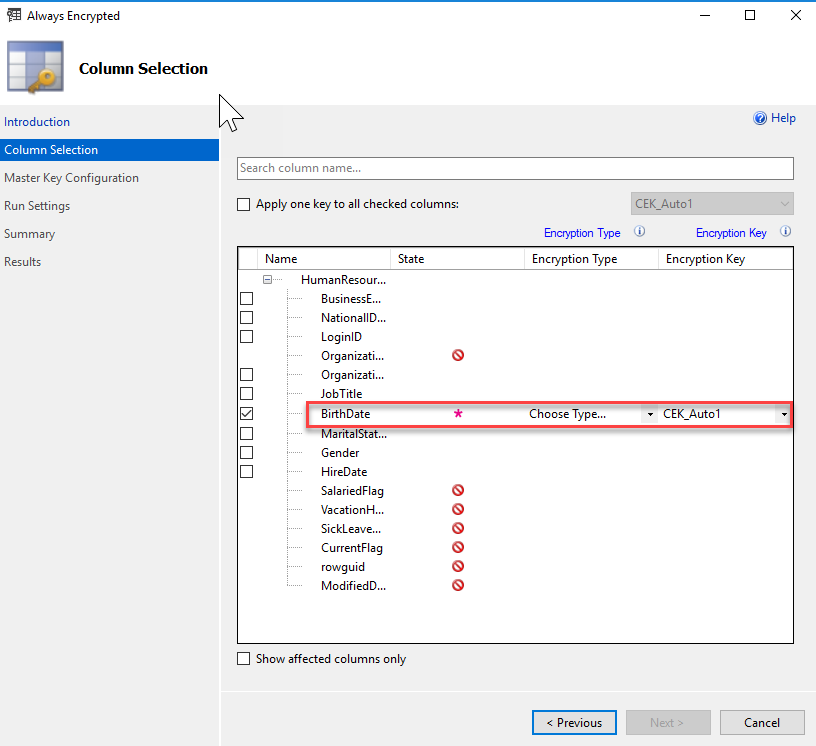Click the table-and-key Column Selection wizard icon
This screenshot has height=746, width=816.
35,67
